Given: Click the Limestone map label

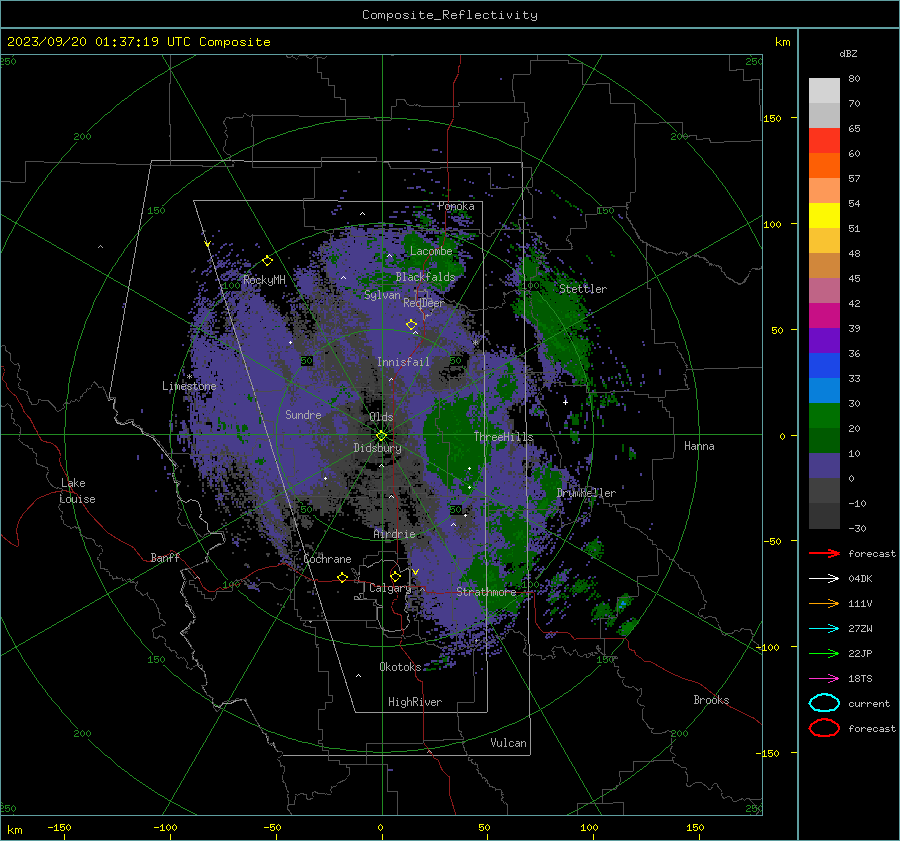Looking at the screenshot, I should [189, 386].
